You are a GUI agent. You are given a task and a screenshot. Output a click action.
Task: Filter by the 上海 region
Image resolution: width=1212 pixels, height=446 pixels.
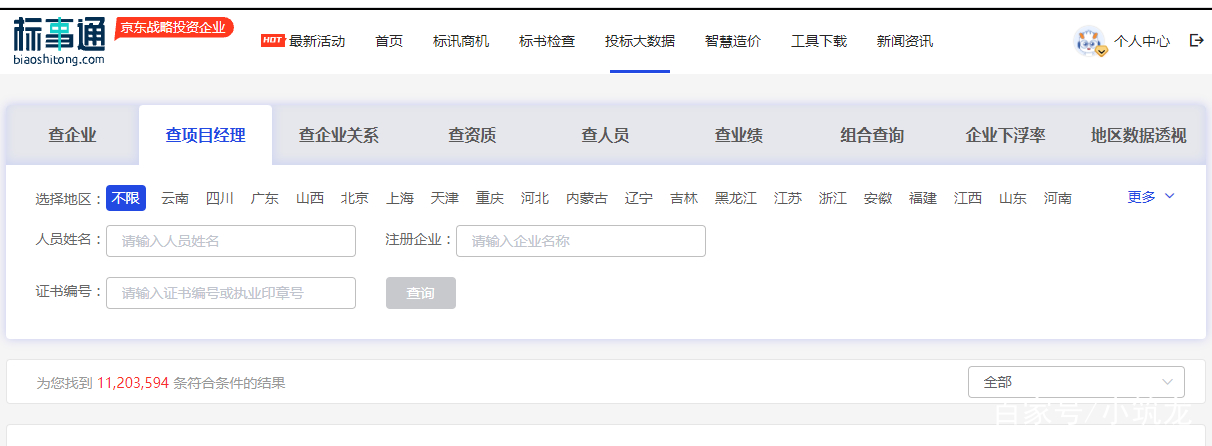400,198
